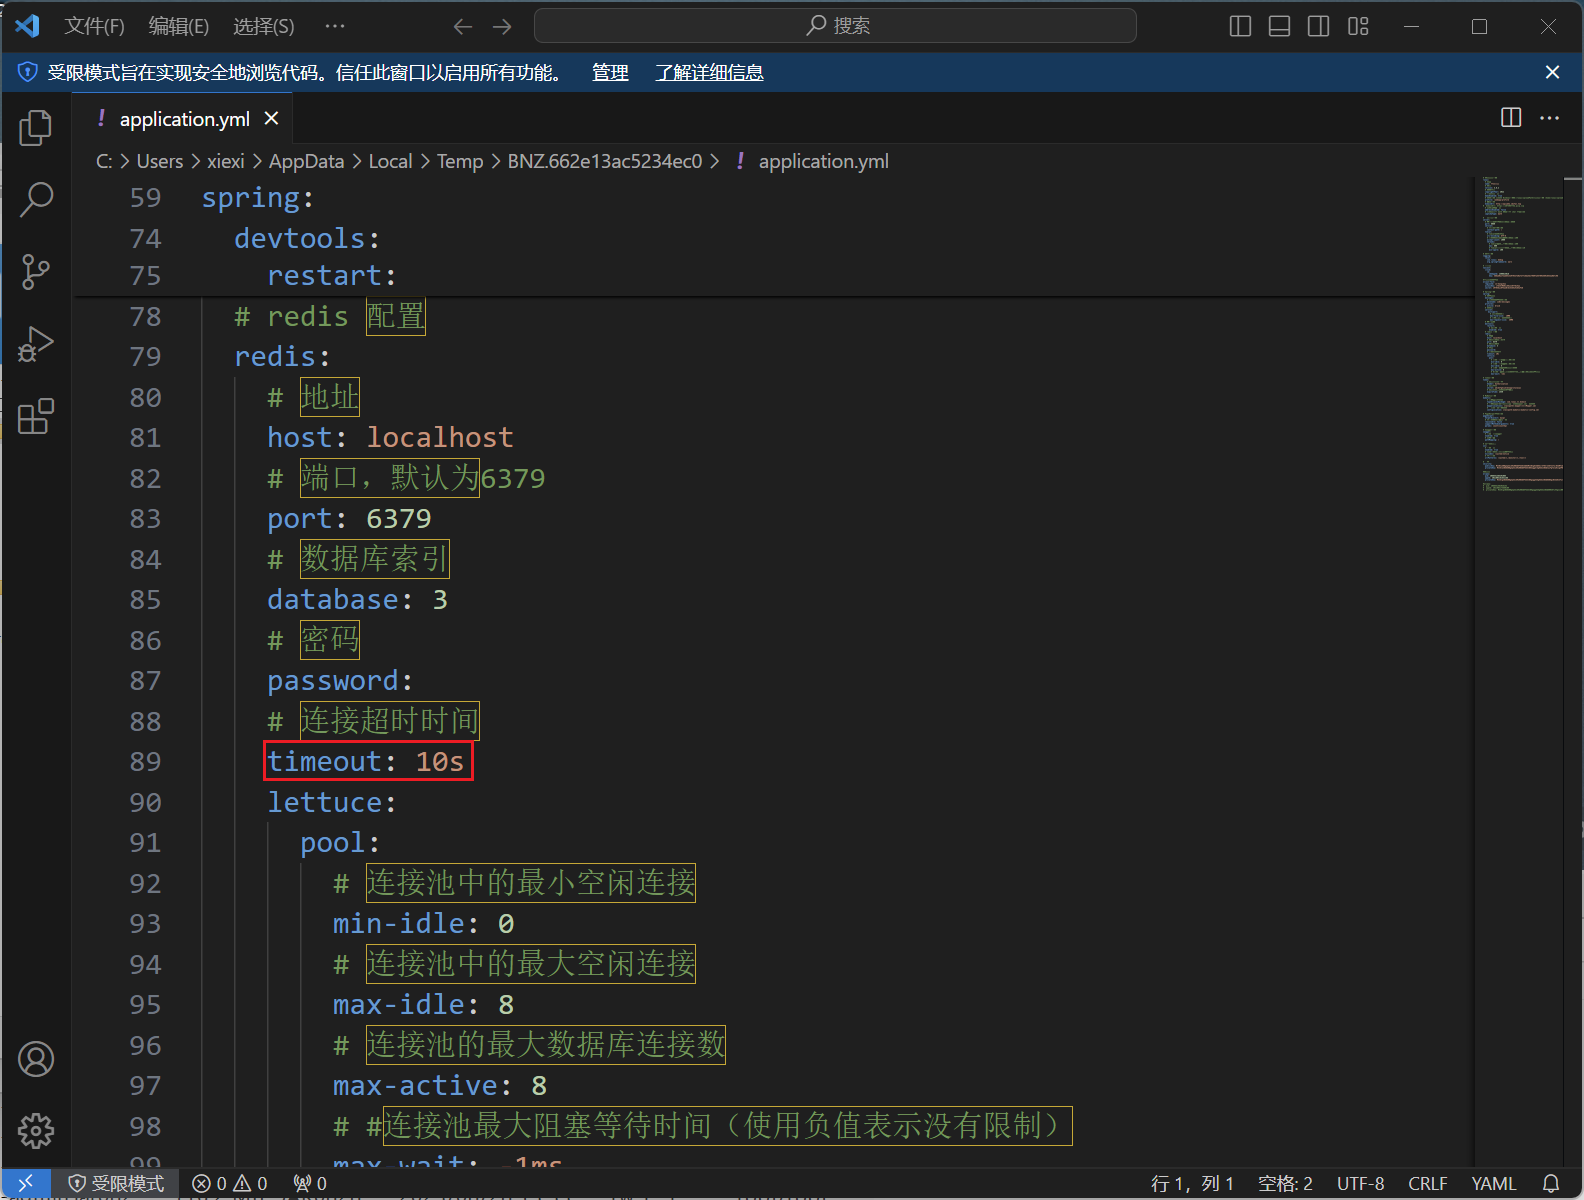Click the timeout: 10s line
Image resolution: width=1584 pixels, height=1200 pixels.
tap(366, 761)
